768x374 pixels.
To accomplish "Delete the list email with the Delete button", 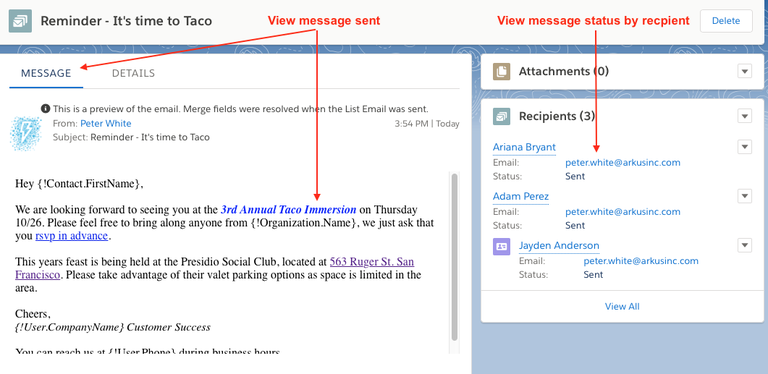I will pyautogui.click(x=726, y=21).
